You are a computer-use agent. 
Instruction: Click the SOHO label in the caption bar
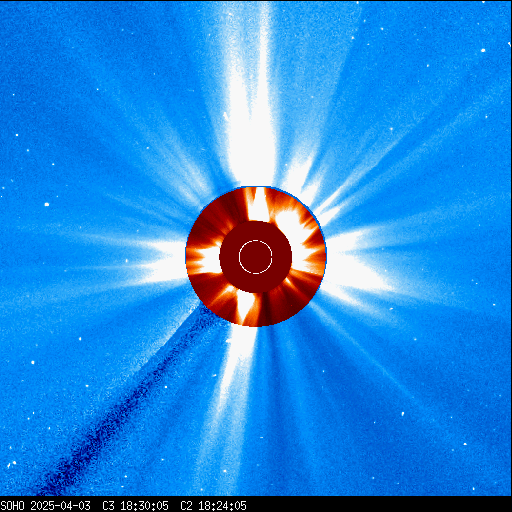(x=13, y=506)
